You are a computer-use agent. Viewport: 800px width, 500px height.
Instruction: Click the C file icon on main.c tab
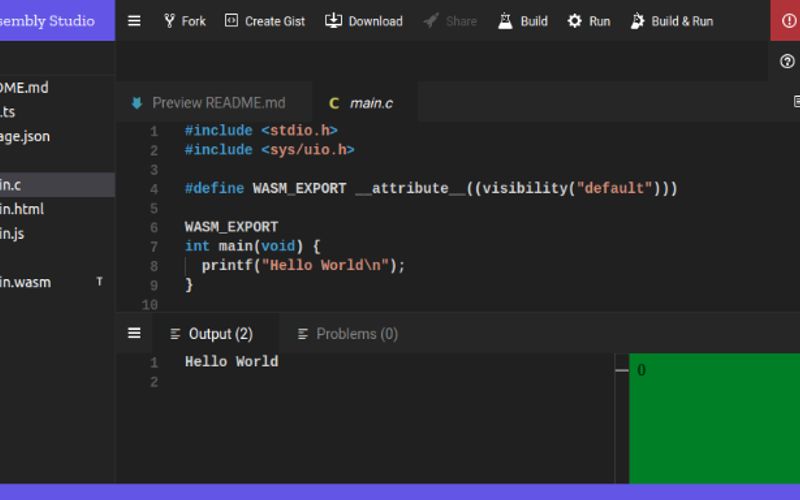(x=334, y=104)
